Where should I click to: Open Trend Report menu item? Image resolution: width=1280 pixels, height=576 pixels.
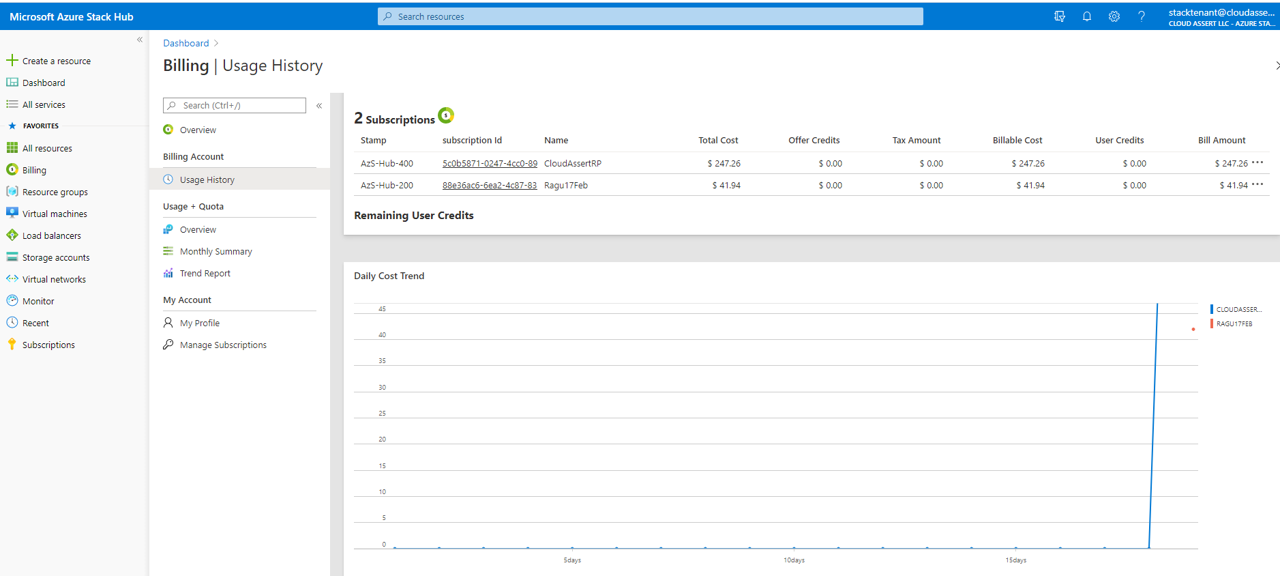(205, 273)
